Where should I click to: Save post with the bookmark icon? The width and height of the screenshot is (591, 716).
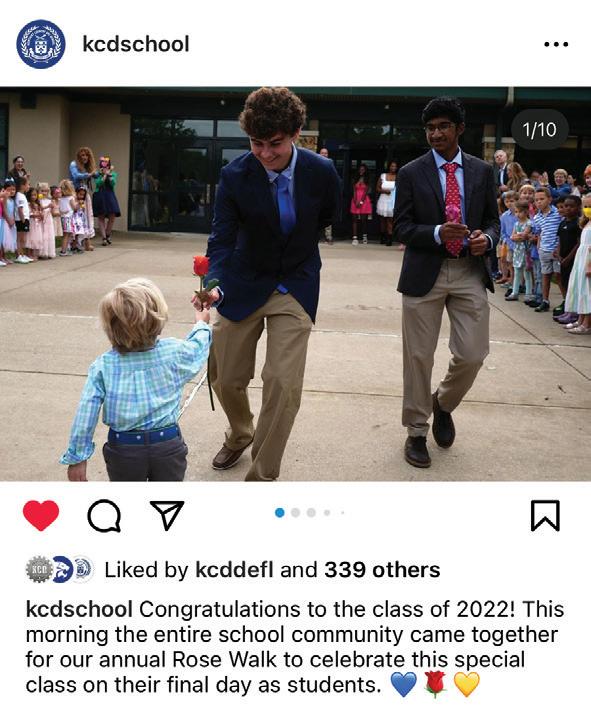click(545, 516)
